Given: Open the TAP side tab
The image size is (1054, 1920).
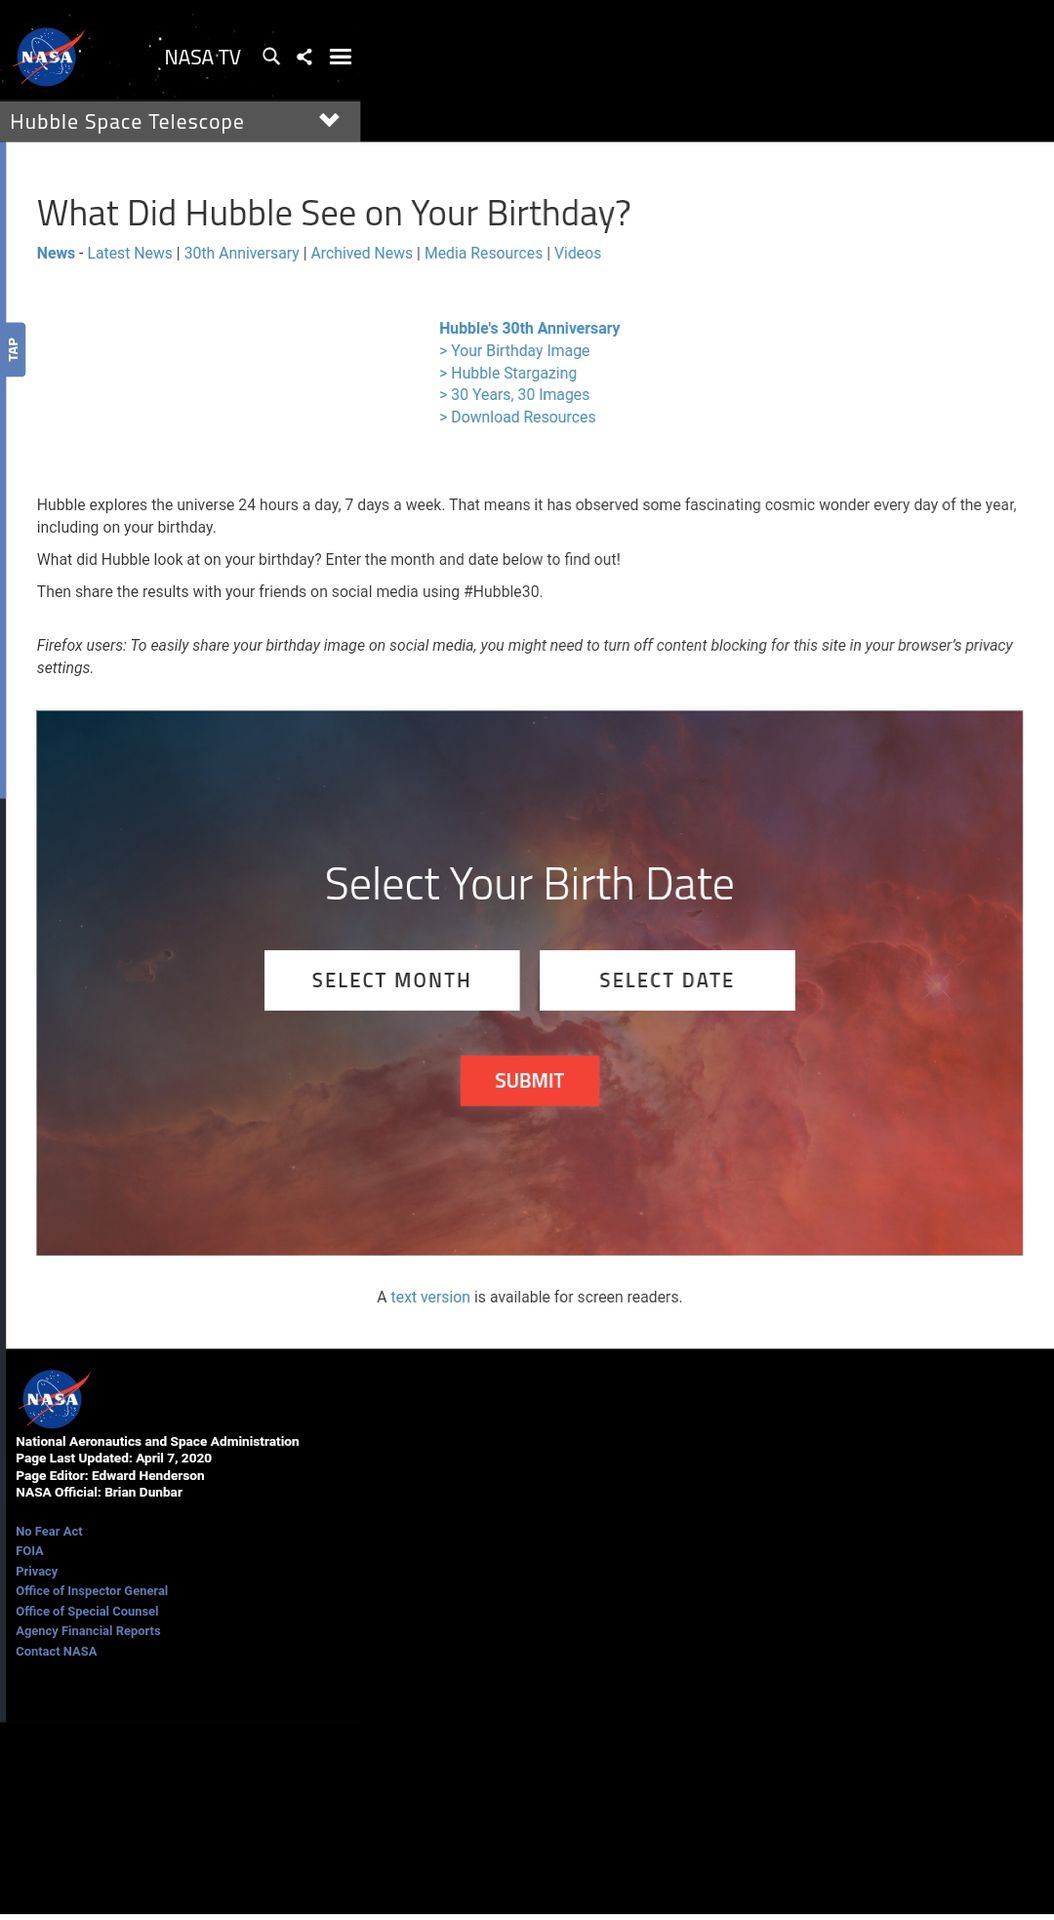Looking at the screenshot, I should tap(13, 350).
